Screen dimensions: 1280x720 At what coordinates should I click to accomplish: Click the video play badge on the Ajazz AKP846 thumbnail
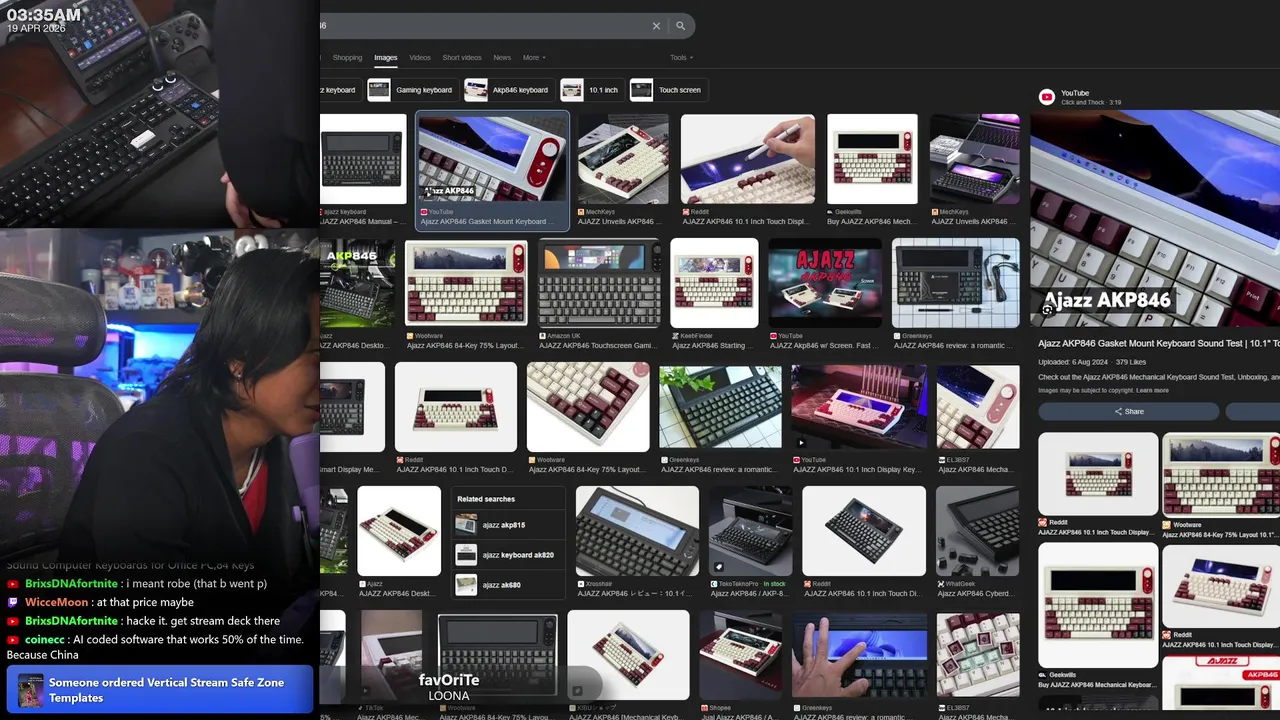[x=427, y=192]
